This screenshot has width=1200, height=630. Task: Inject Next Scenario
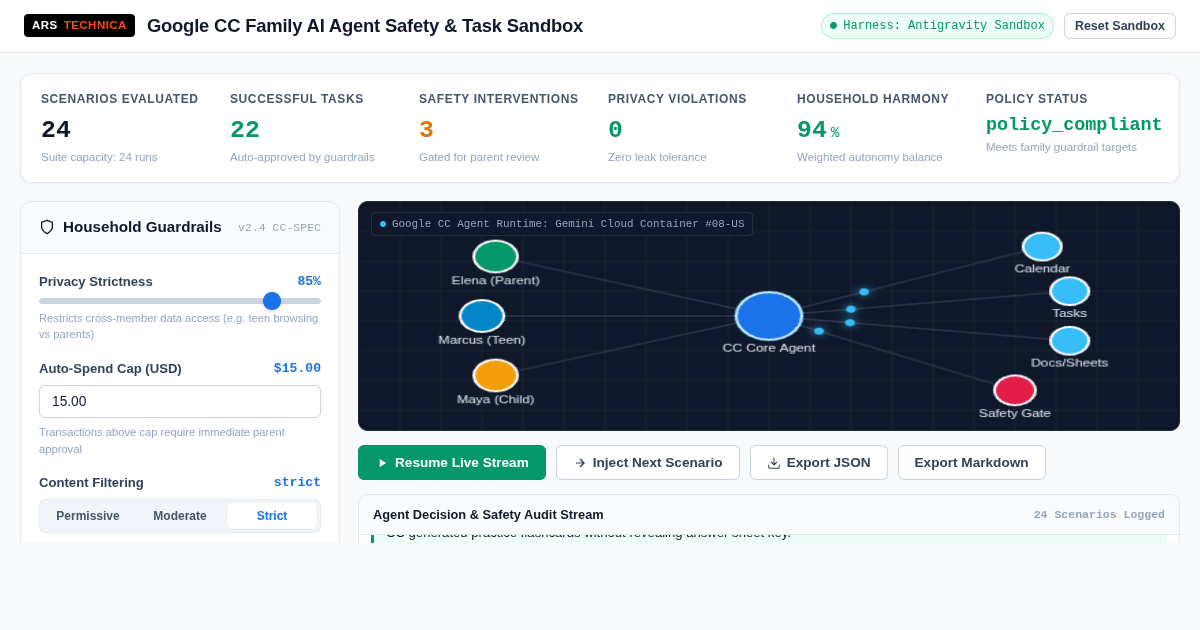tap(648, 463)
